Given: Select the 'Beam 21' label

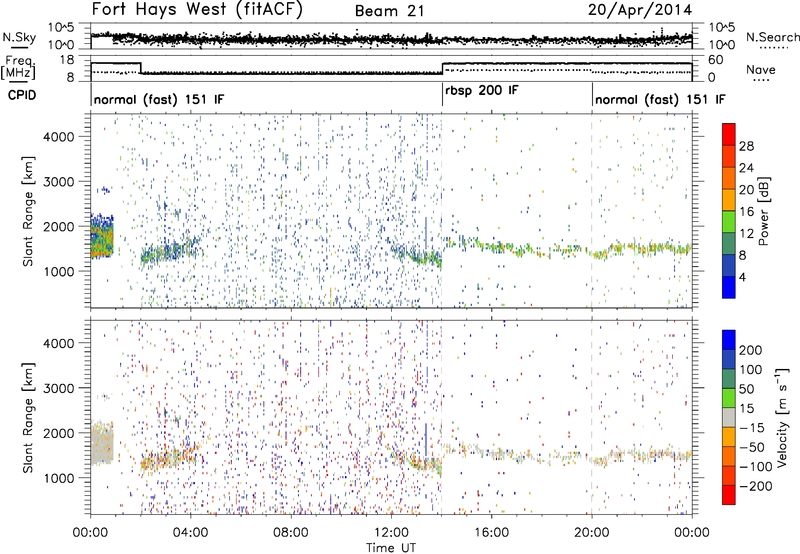Looking at the screenshot, I should coord(389,11).
